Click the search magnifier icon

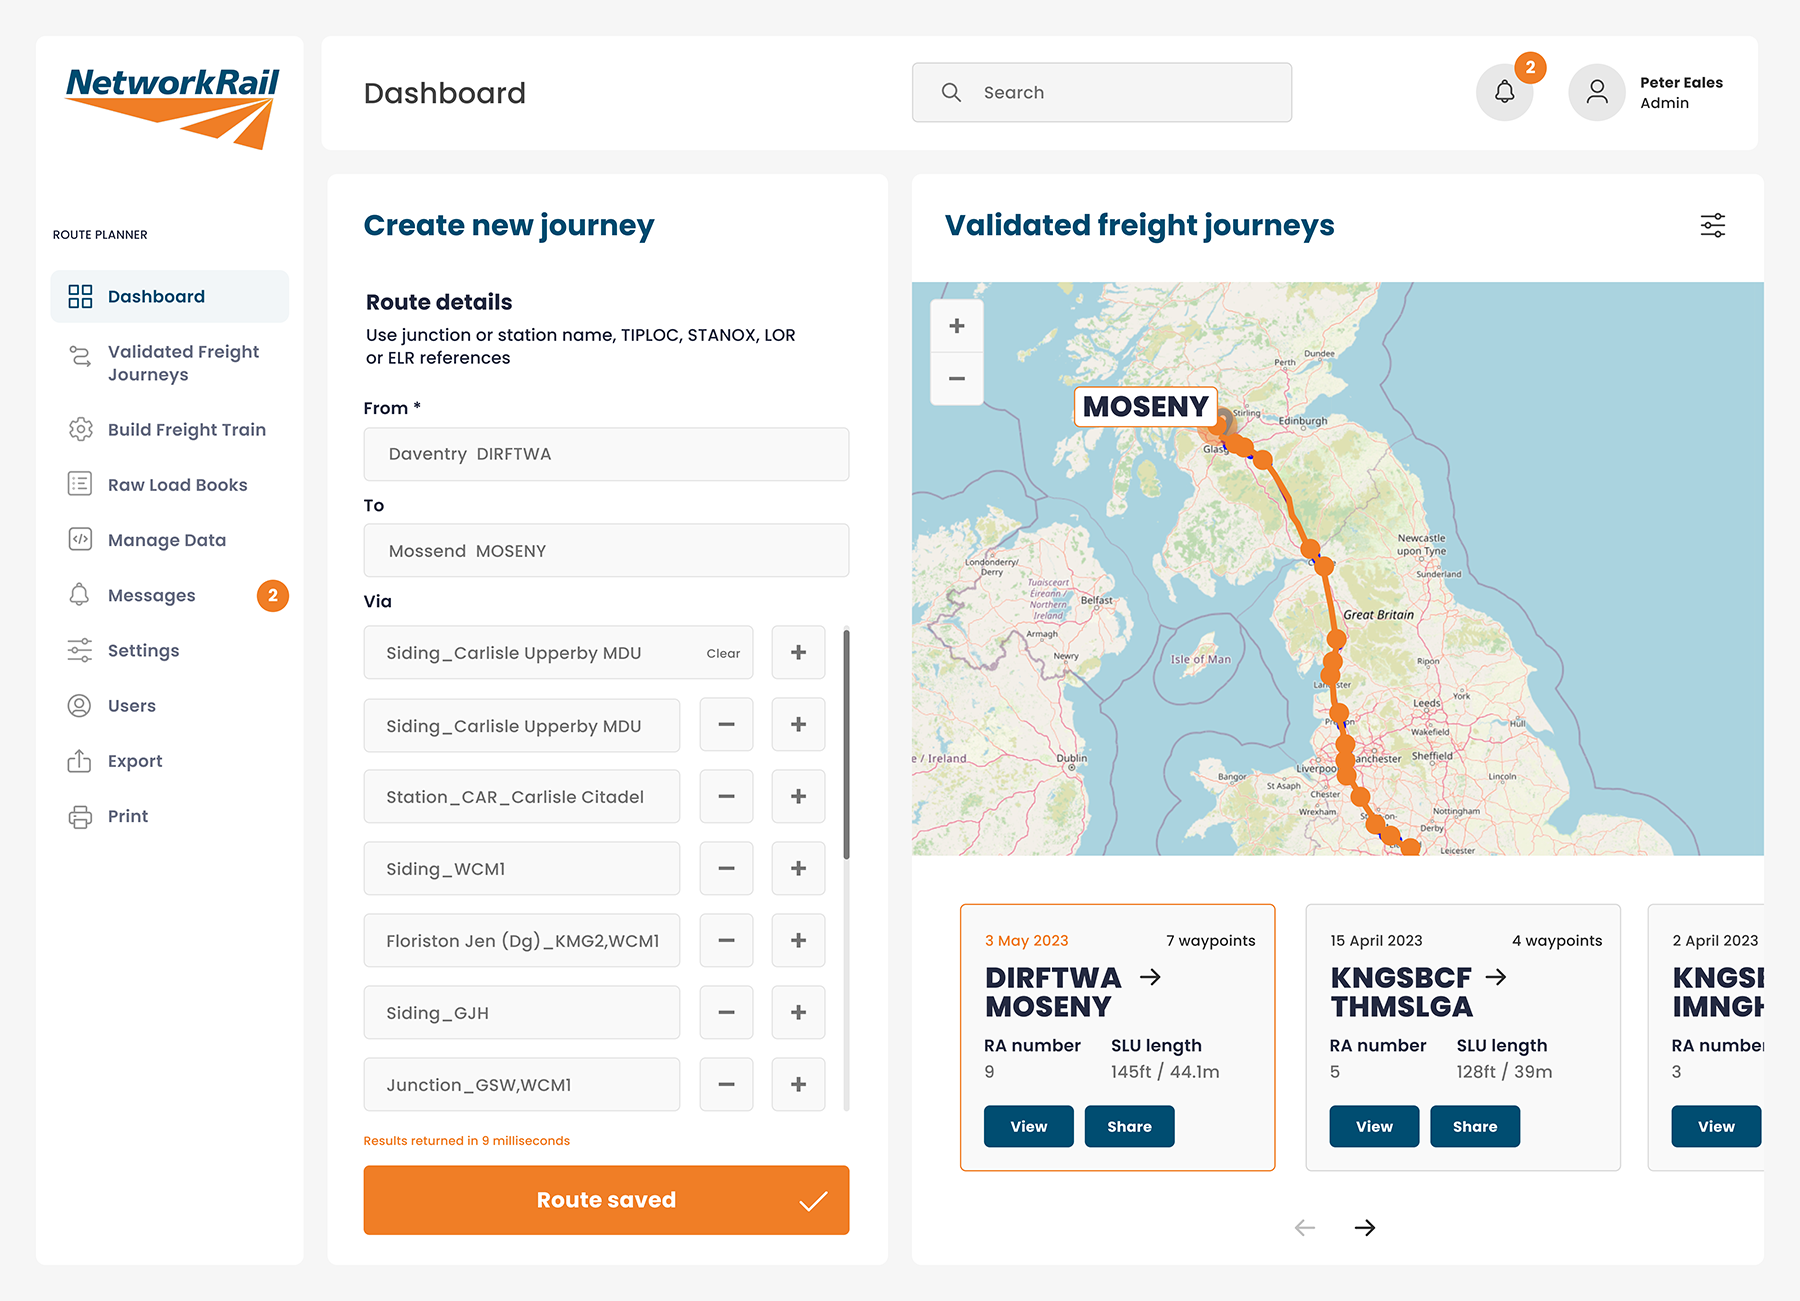coord(951,93)
